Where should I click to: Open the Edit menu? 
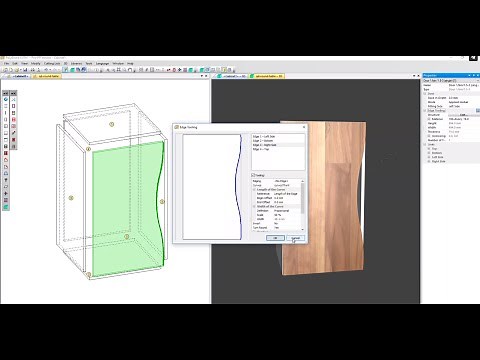pyautogui.click(x=15, y=63)
